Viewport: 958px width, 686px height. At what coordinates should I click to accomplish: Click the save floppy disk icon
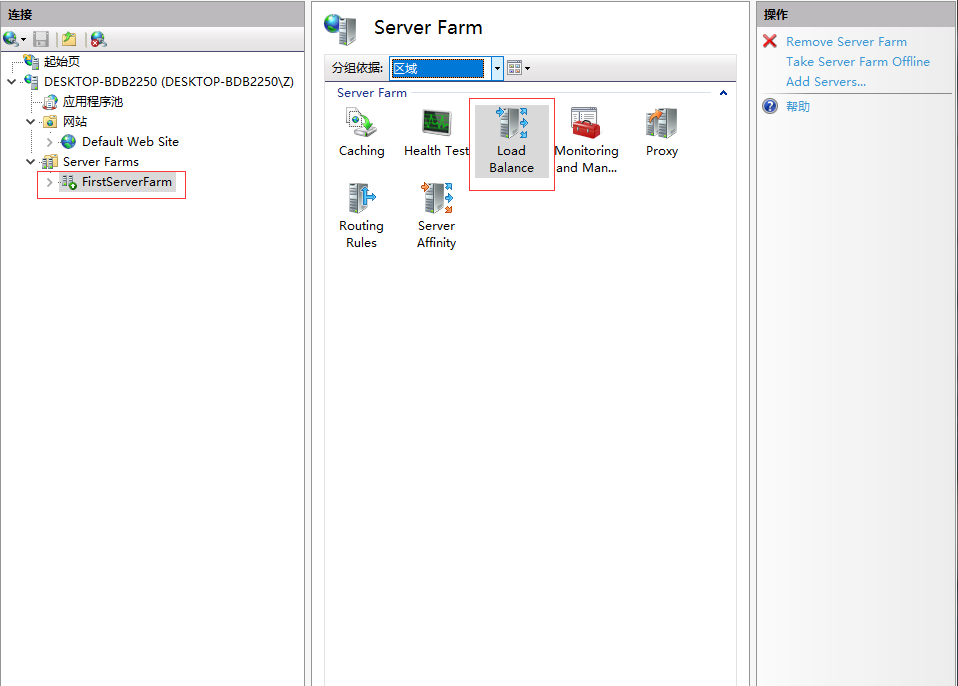pos(41,39)
